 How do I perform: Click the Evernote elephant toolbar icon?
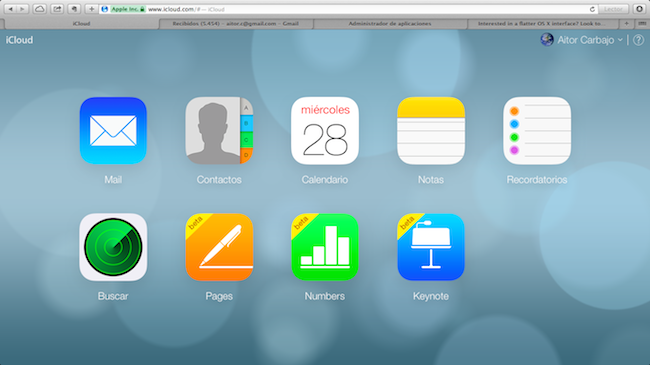[x=74, y=9]
